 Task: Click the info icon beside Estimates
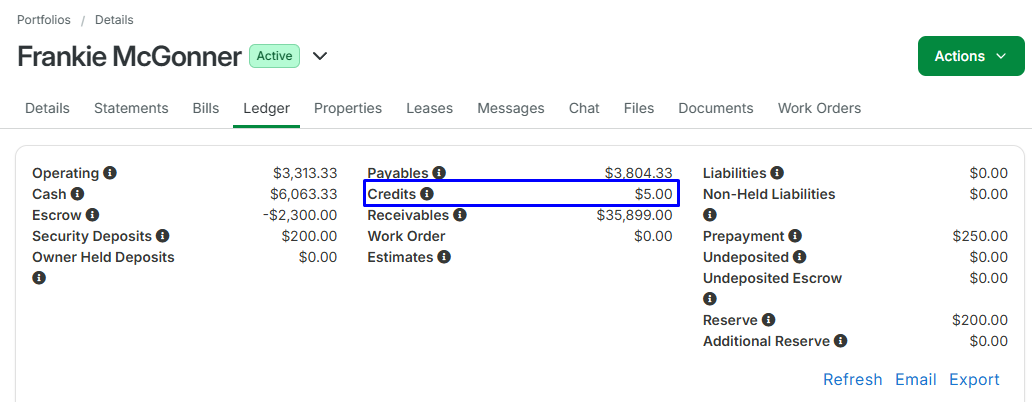click(x=444, y=257)
